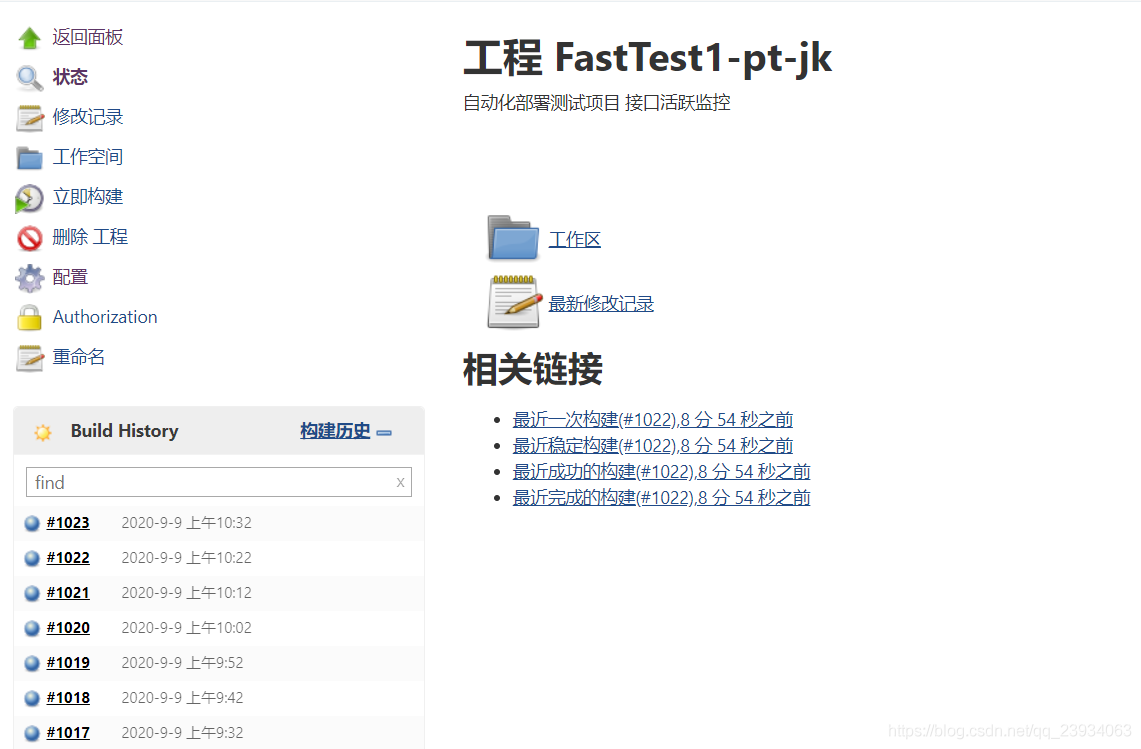Open the 最近完成的构建(#1022) link
Image resolution: width=1141 pixels, height=749 pixels.
tap(661, 498)
